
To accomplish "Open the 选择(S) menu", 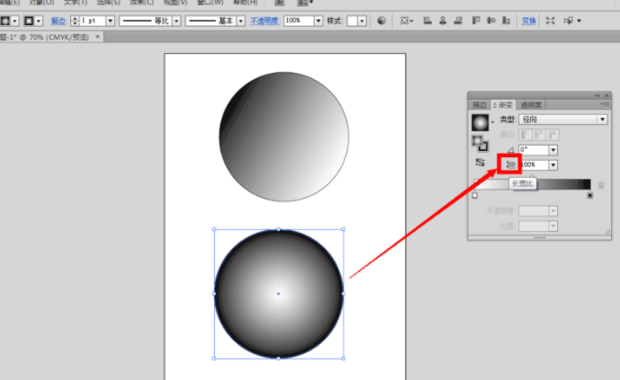I will click(108, 2).
